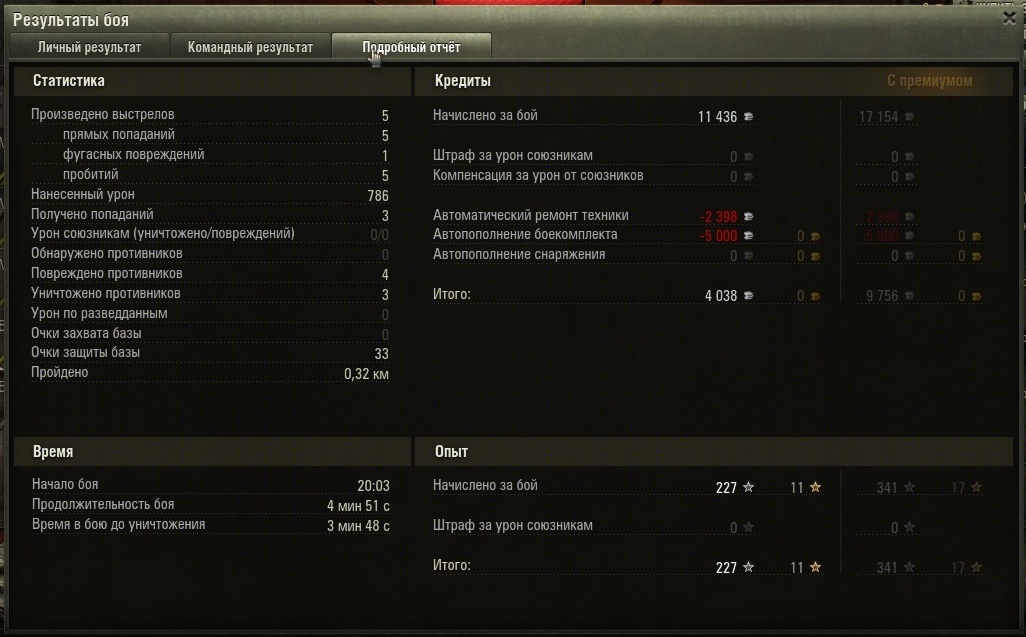The height and width of the screenshot is (637, 1026).
Task: Switch to the Командный результат tab
Action: click(x=250, y=47)
